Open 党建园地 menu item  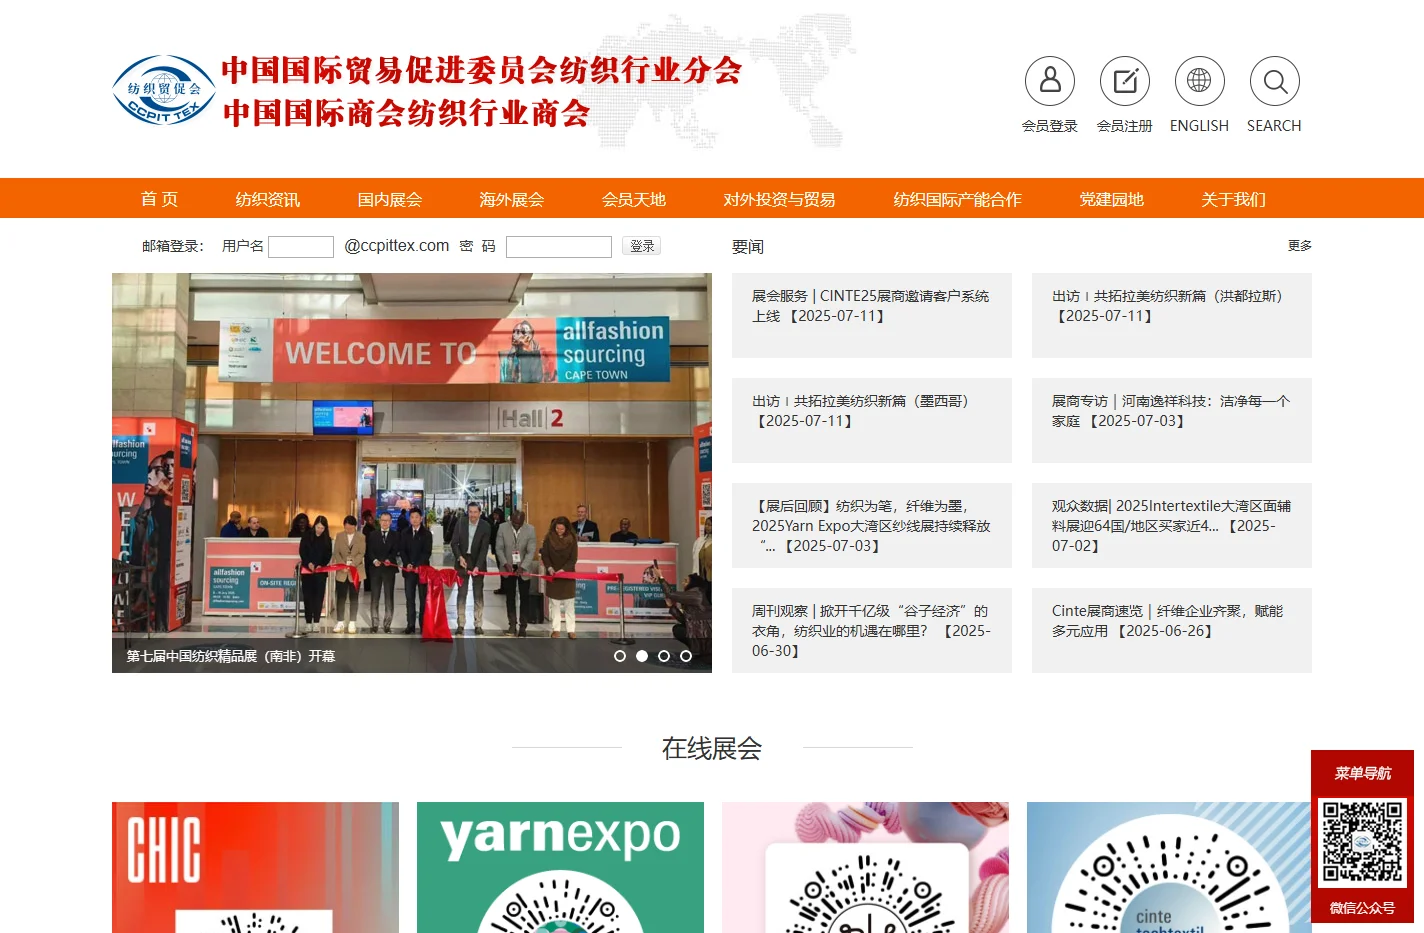1111,199
